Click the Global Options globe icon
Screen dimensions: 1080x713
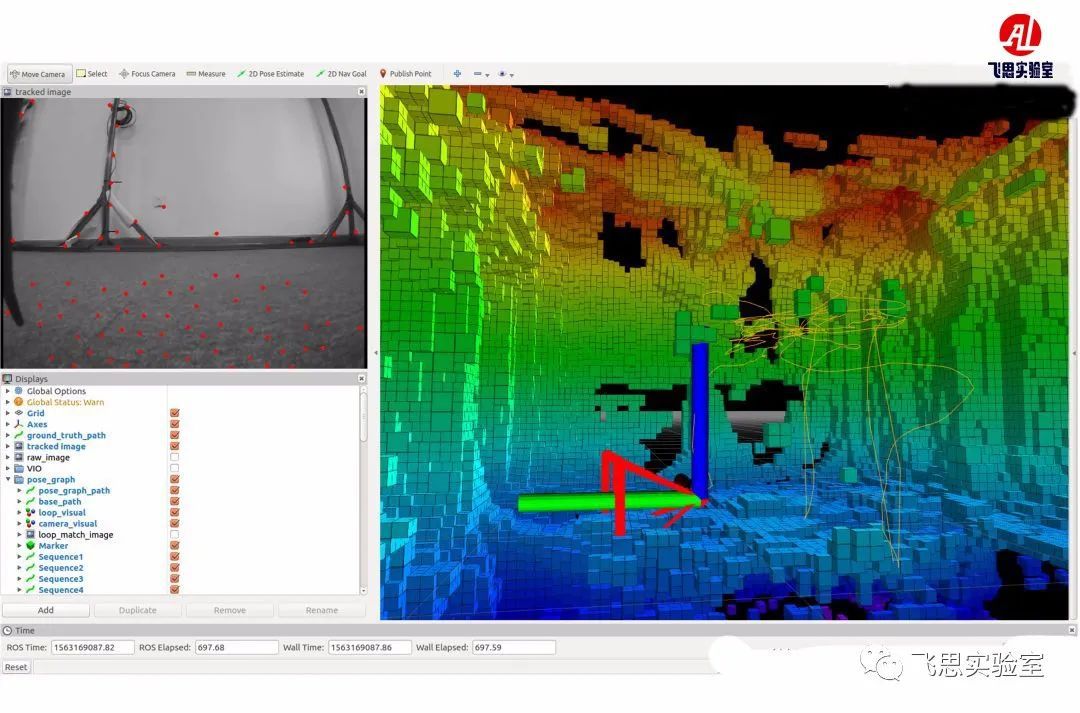tap(19, 391)
